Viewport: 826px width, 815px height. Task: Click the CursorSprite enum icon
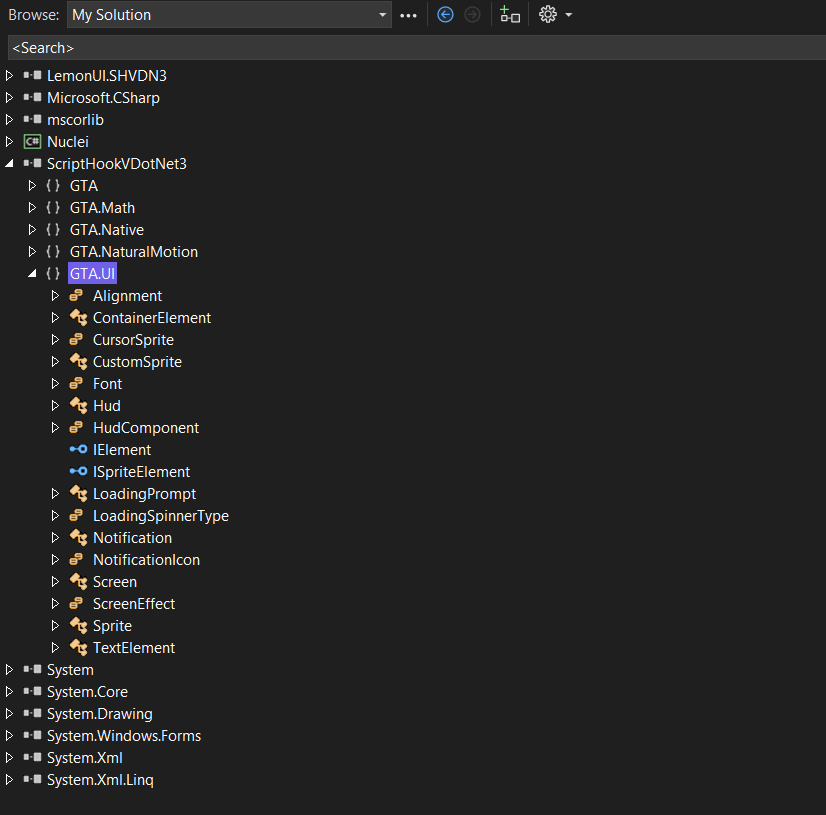[76, 340]
